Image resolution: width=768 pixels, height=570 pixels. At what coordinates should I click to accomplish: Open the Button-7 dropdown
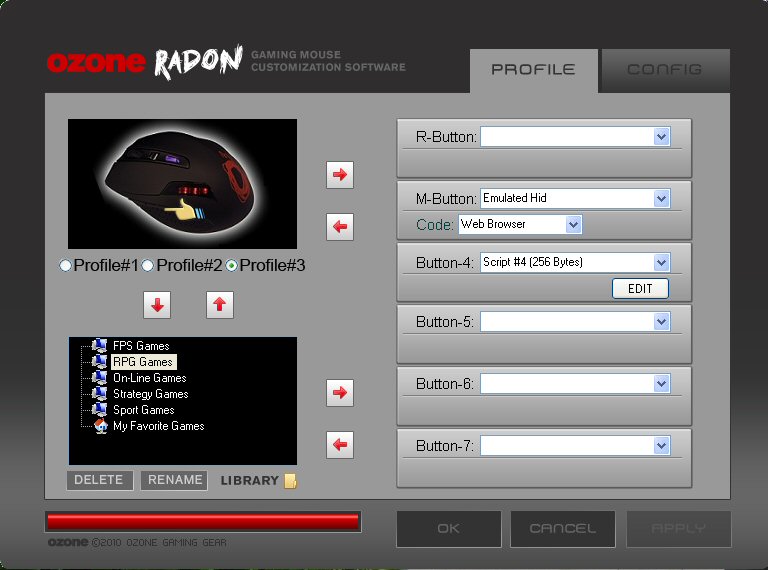coord(661,446)
